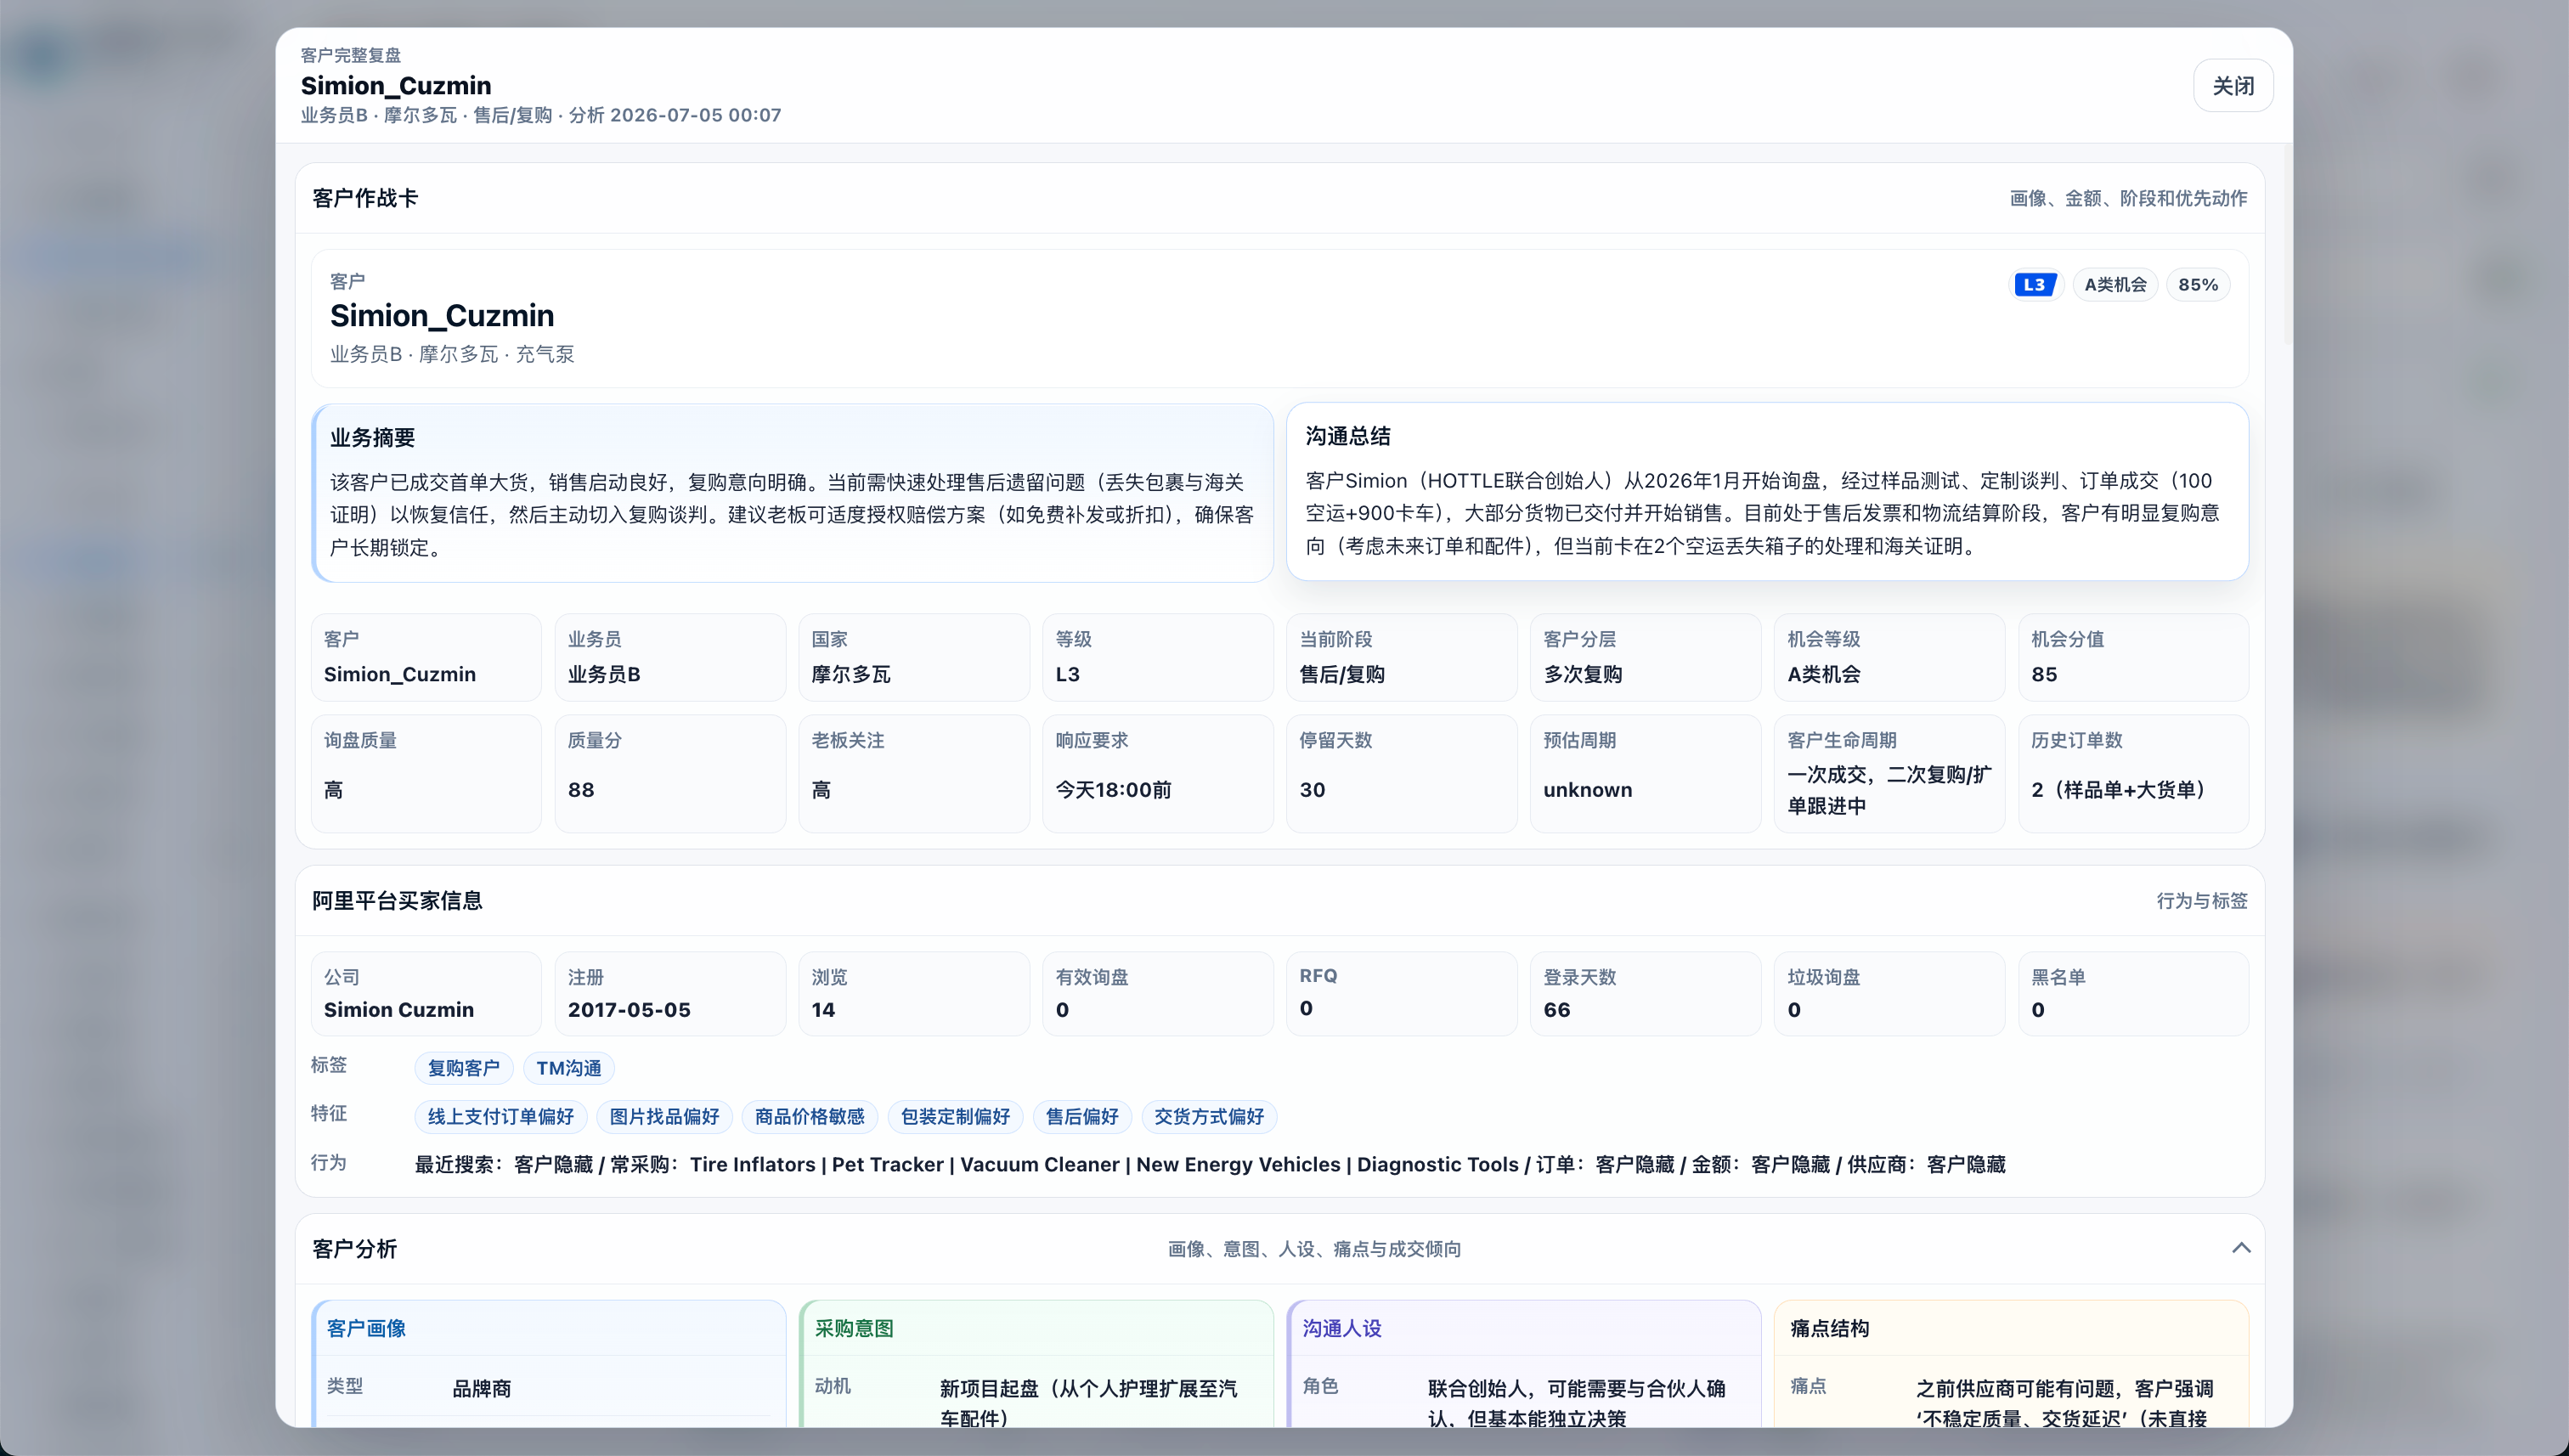Click the 交货方式偏好 feature tag
The width and height of the screenshot is (2569, 1456).
click(1209, 1116)
